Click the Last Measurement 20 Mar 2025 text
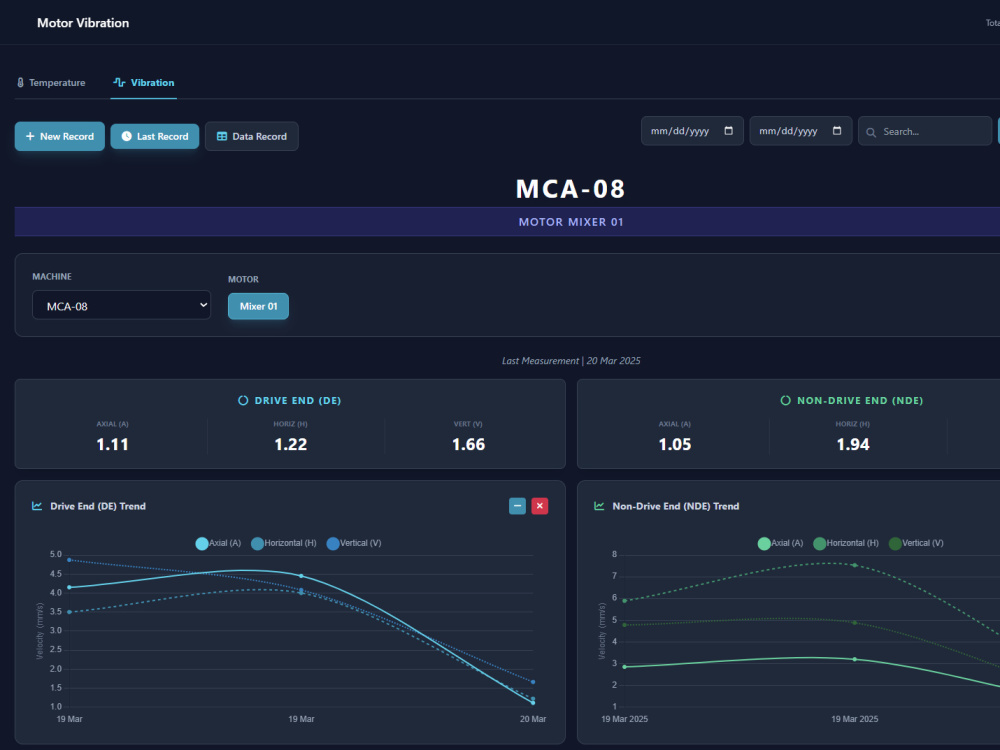Image resolution: width=1000 pixels, height=750 pixels. point(571,361)
